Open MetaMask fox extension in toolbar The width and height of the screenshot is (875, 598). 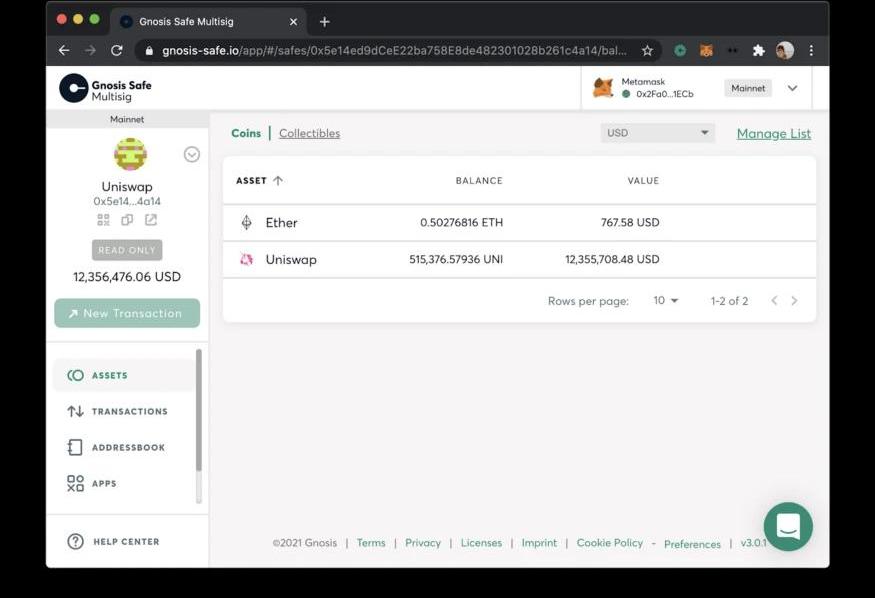[x=706, y=51]
